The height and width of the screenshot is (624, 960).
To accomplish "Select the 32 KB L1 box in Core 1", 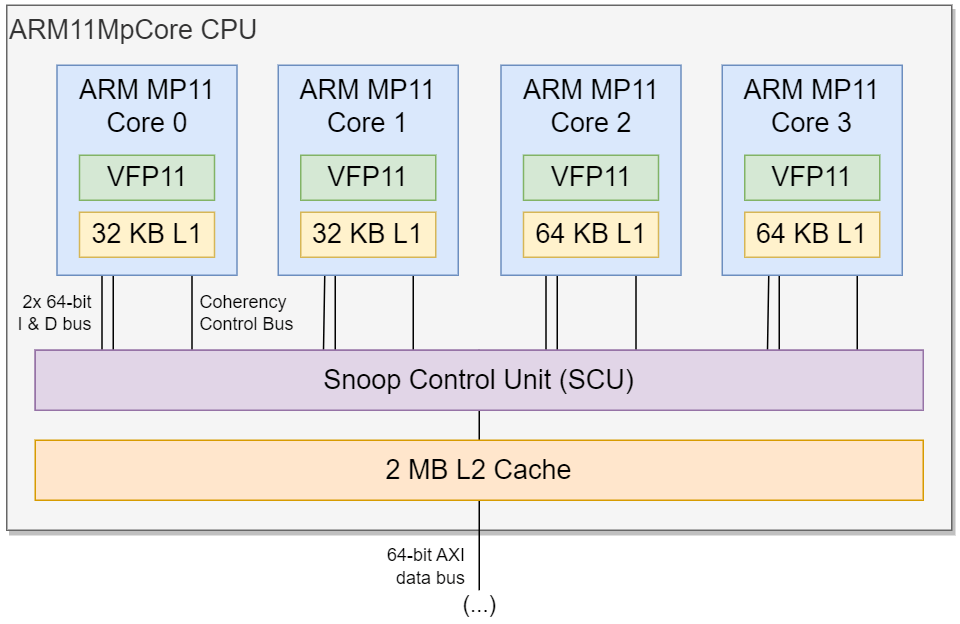I will coord(368,235).
